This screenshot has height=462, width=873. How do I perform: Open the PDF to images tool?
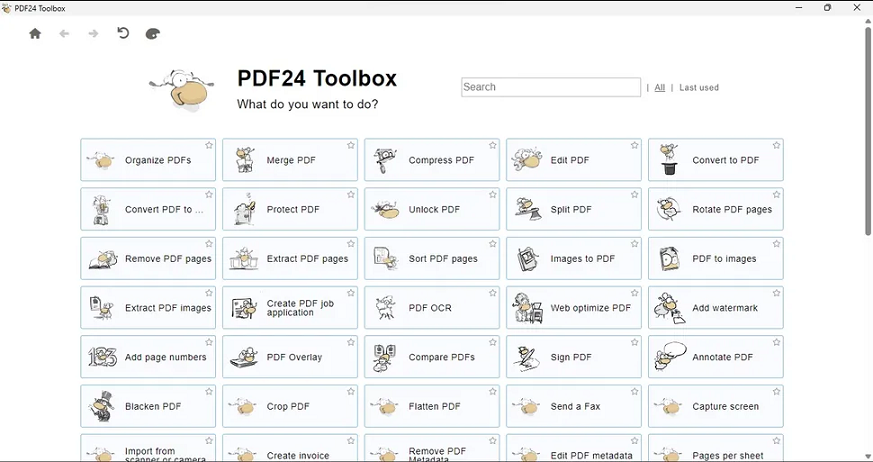[x=716, y=258]
